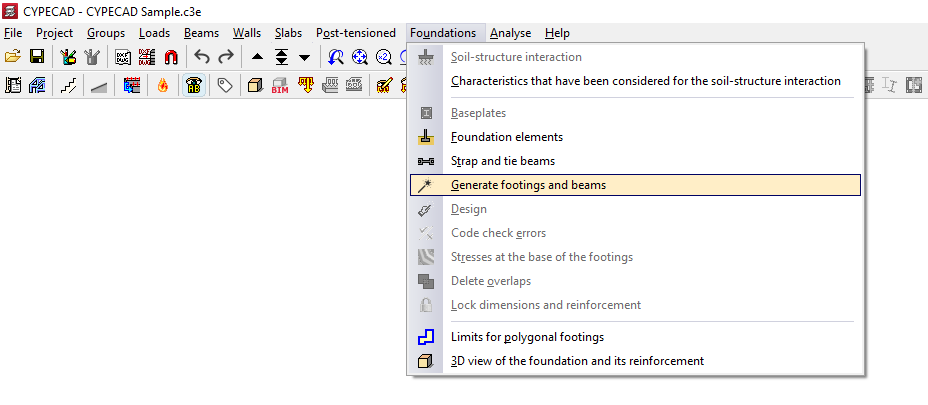This screenshot has height=405, width=928.
Task: Click the tag label icon
Action: pos(224,86)
